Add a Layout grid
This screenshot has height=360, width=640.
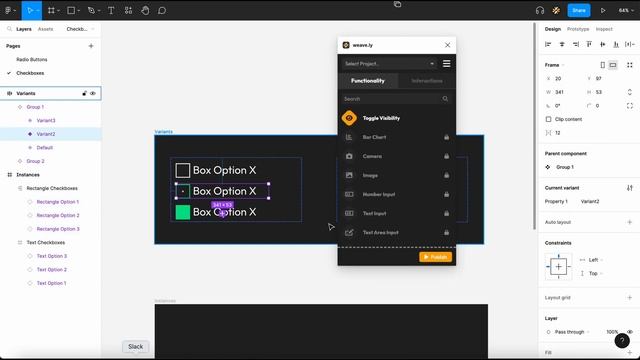629,298
